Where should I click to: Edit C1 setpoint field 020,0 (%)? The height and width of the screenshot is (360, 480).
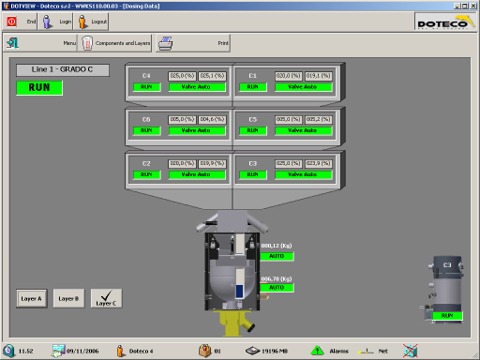pos(288,76)
